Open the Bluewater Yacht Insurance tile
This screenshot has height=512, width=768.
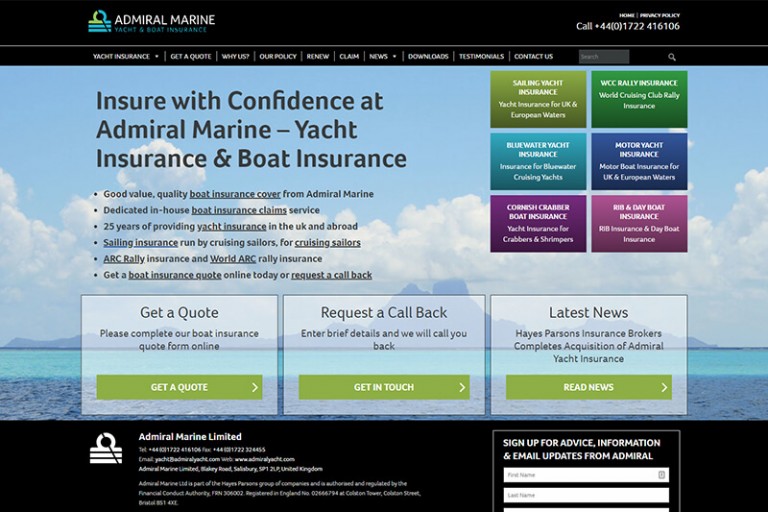(538, 161)
